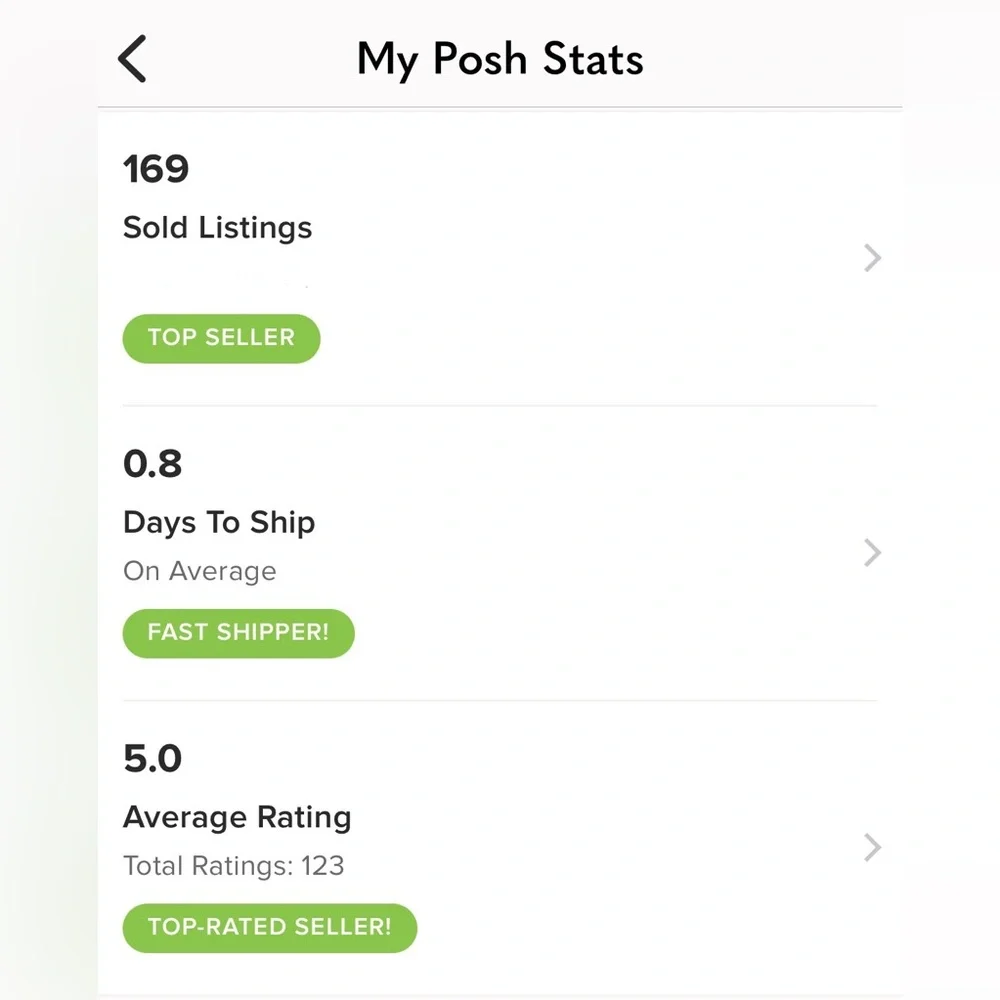This screenshot has height=1000, width=1000.
Task: Select the TOP-RATED SELLER! badge
Action: (269, 927)
